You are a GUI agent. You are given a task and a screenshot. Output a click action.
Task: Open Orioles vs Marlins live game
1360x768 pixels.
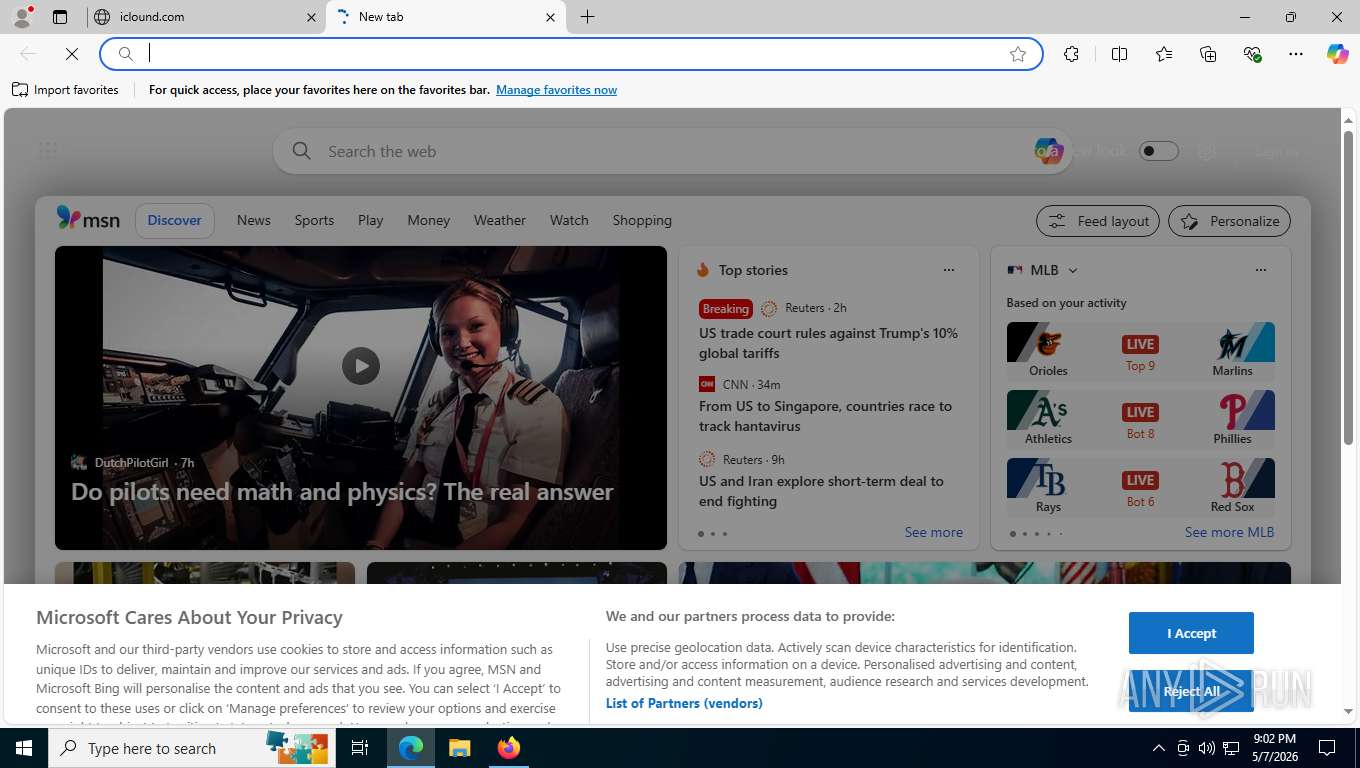point(1141,350)
